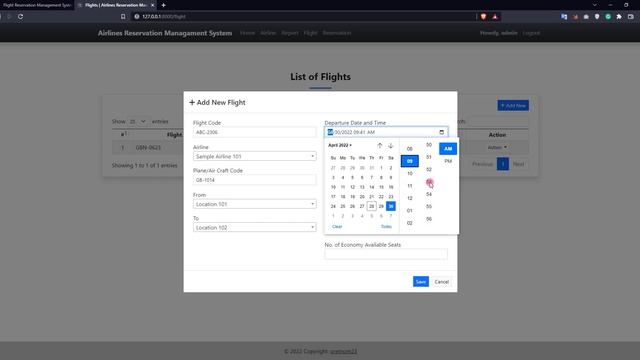Click the Logout link
The height and width of the screenshot is (360, 640).
pyautogui.click(x=531, y=33)
